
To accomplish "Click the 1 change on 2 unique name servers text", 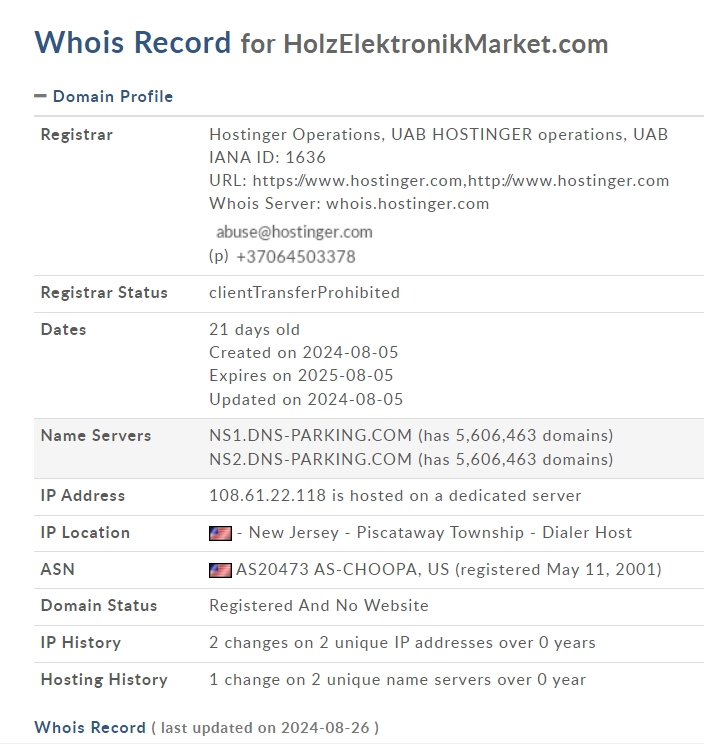I will 398,680.
